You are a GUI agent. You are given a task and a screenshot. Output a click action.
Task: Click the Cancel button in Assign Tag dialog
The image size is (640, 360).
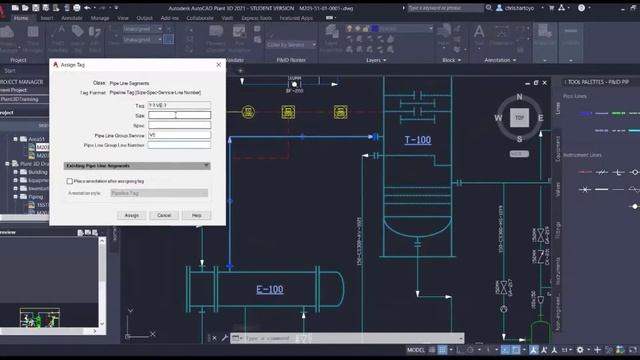coord(164,215)
